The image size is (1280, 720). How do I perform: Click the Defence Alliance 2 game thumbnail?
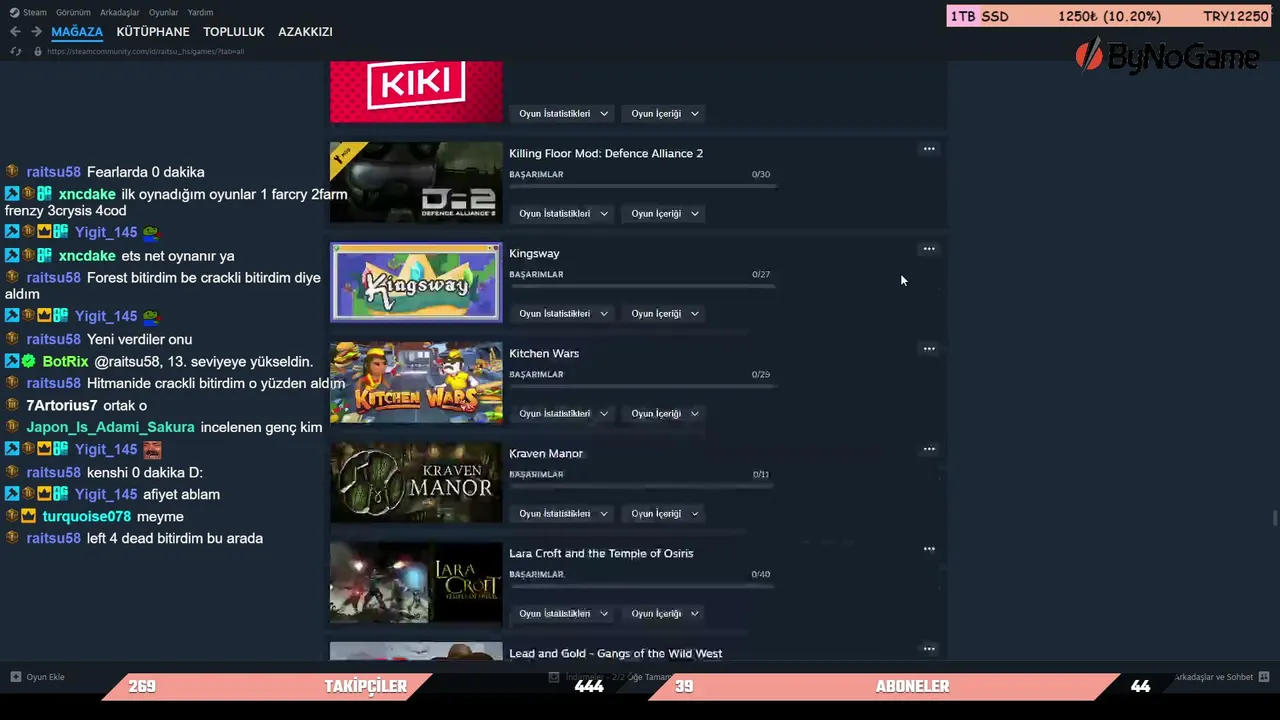[x=416, y=182]
